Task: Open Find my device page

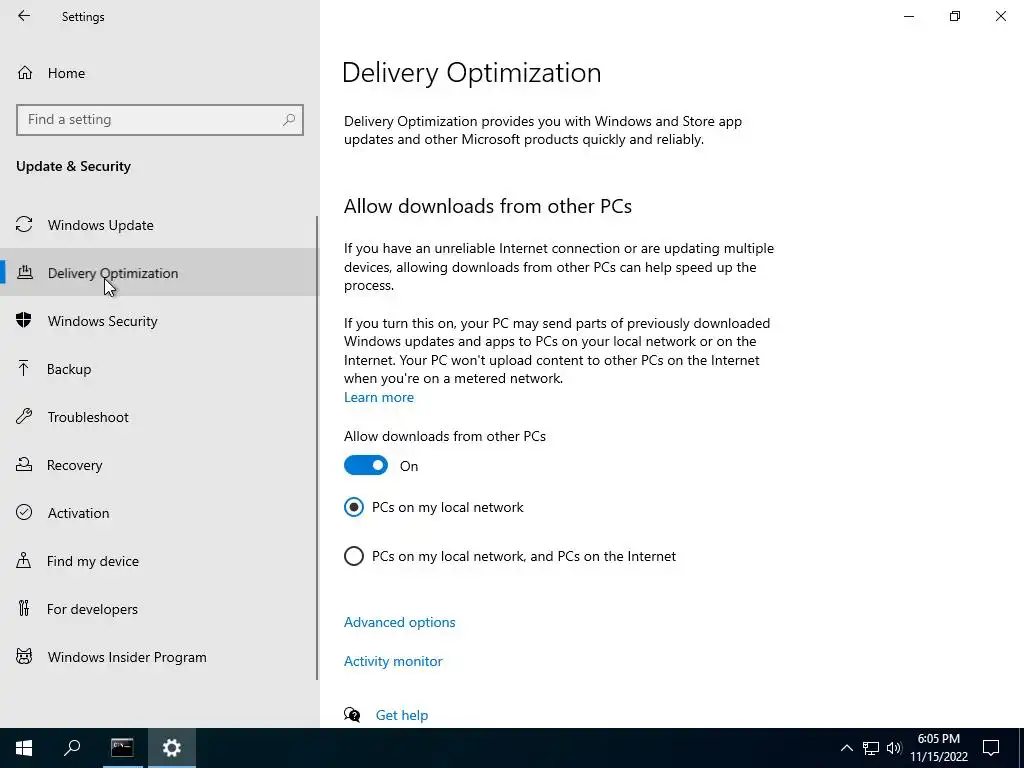Action: tap(158, 560)
